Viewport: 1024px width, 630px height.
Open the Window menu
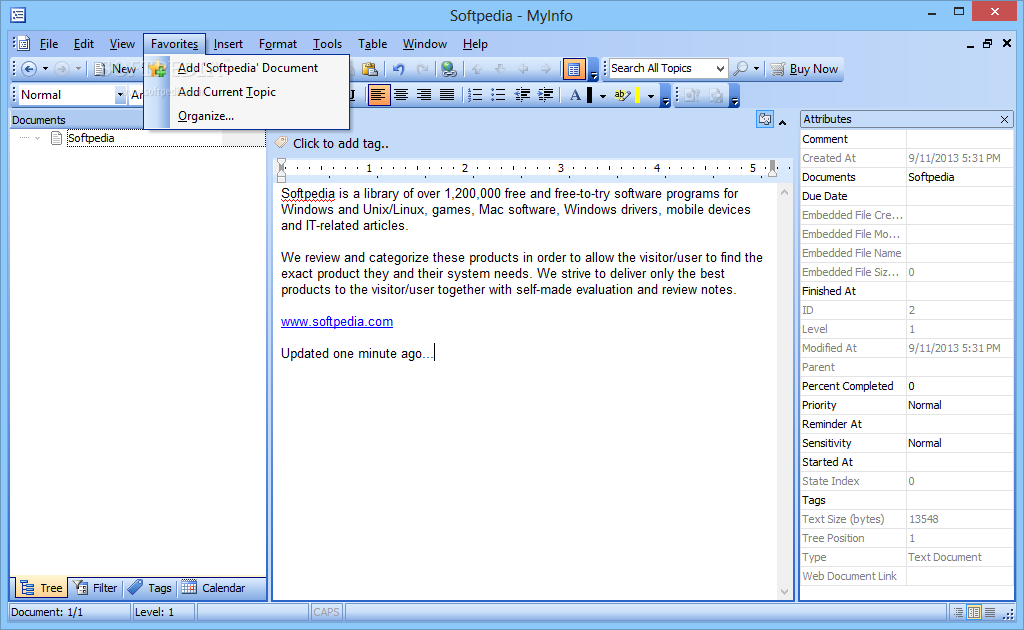click(x=424, y=44)
